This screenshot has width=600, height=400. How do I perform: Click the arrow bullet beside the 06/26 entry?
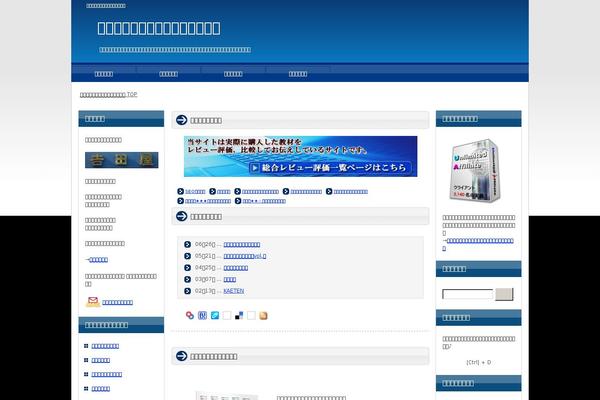coord(188,244)
